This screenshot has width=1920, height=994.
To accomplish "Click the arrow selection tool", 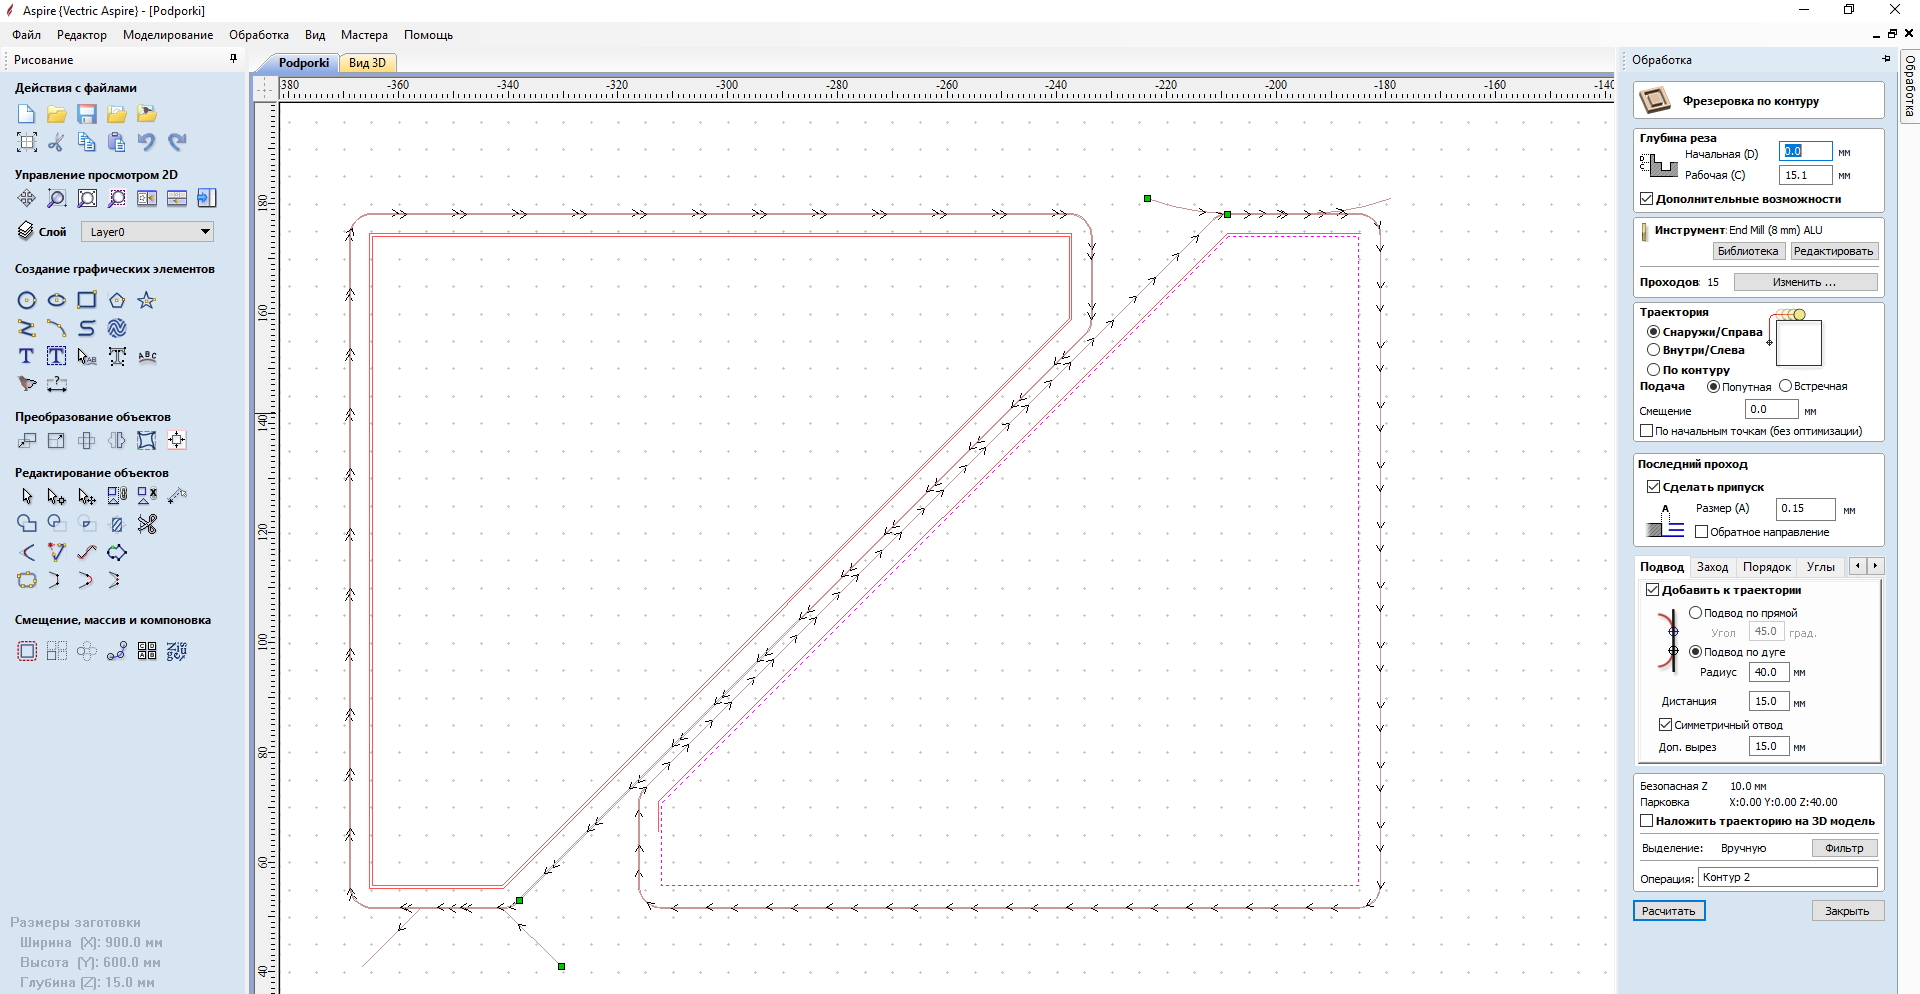I will pyautogui.click(x=27, y=496).
